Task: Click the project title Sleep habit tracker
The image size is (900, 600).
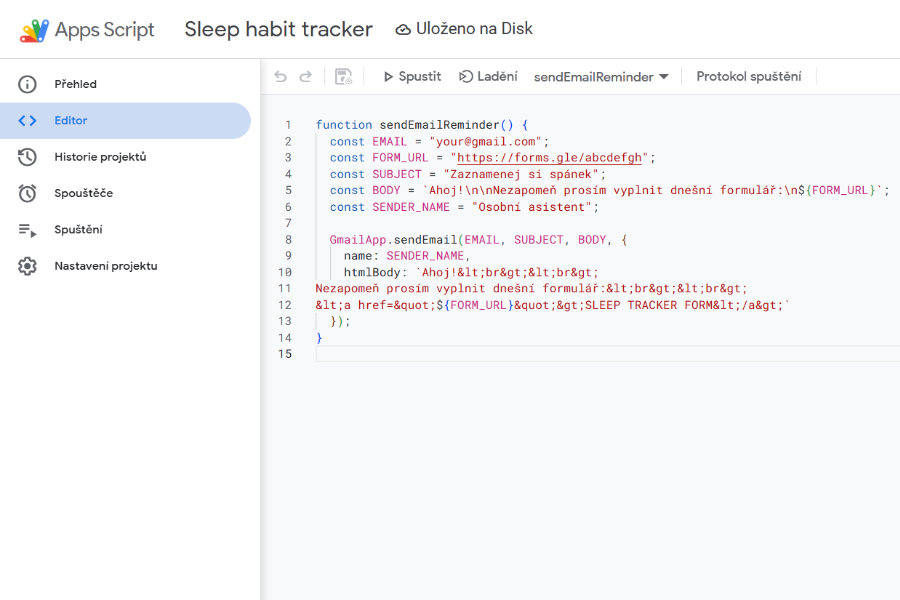Action: coord(278,29)
